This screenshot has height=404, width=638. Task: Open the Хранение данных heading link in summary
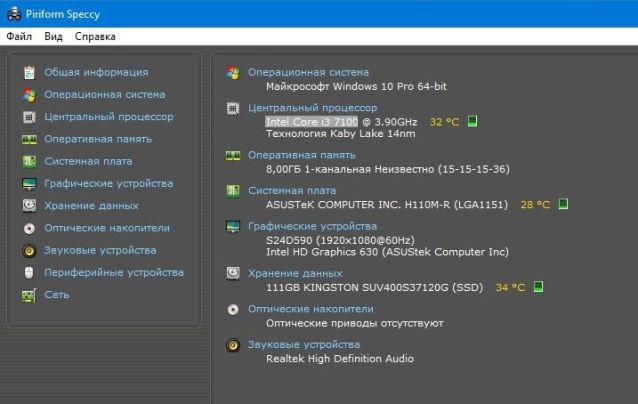(295, 273)
